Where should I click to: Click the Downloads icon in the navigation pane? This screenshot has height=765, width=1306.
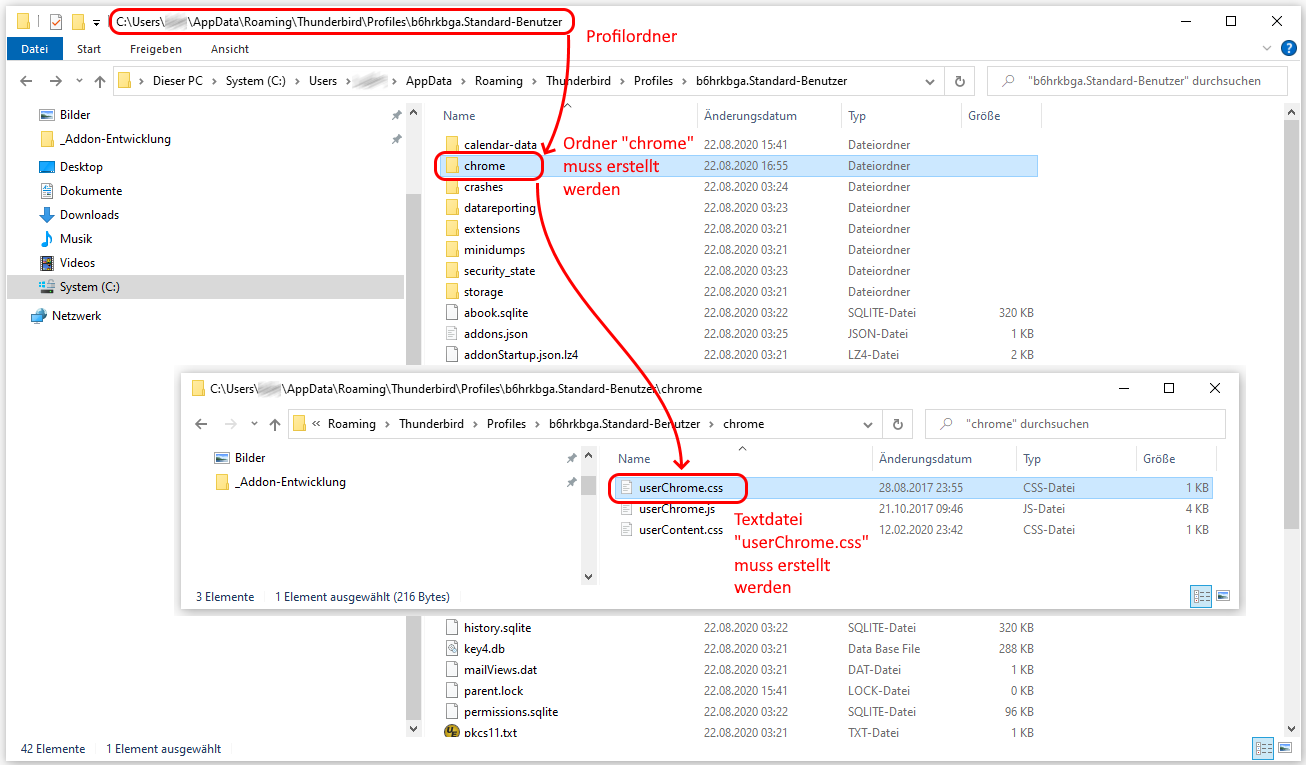coord(47,215)
